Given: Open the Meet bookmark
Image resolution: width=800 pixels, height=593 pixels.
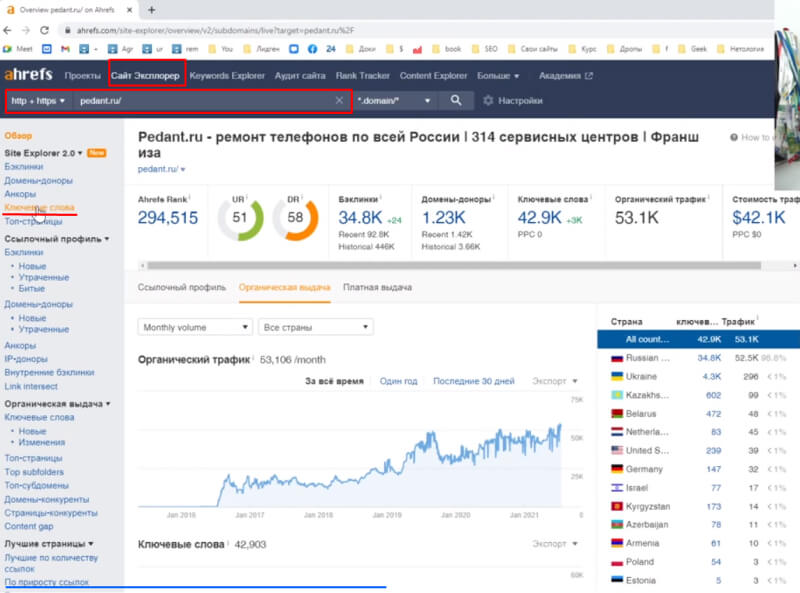Looking at the screenshot, I should coord(18,49).
